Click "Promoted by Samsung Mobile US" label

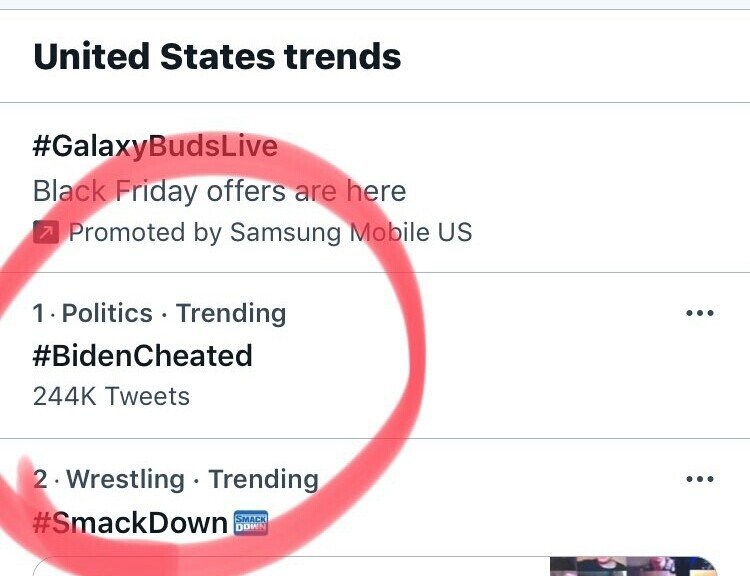pos(270,233)
